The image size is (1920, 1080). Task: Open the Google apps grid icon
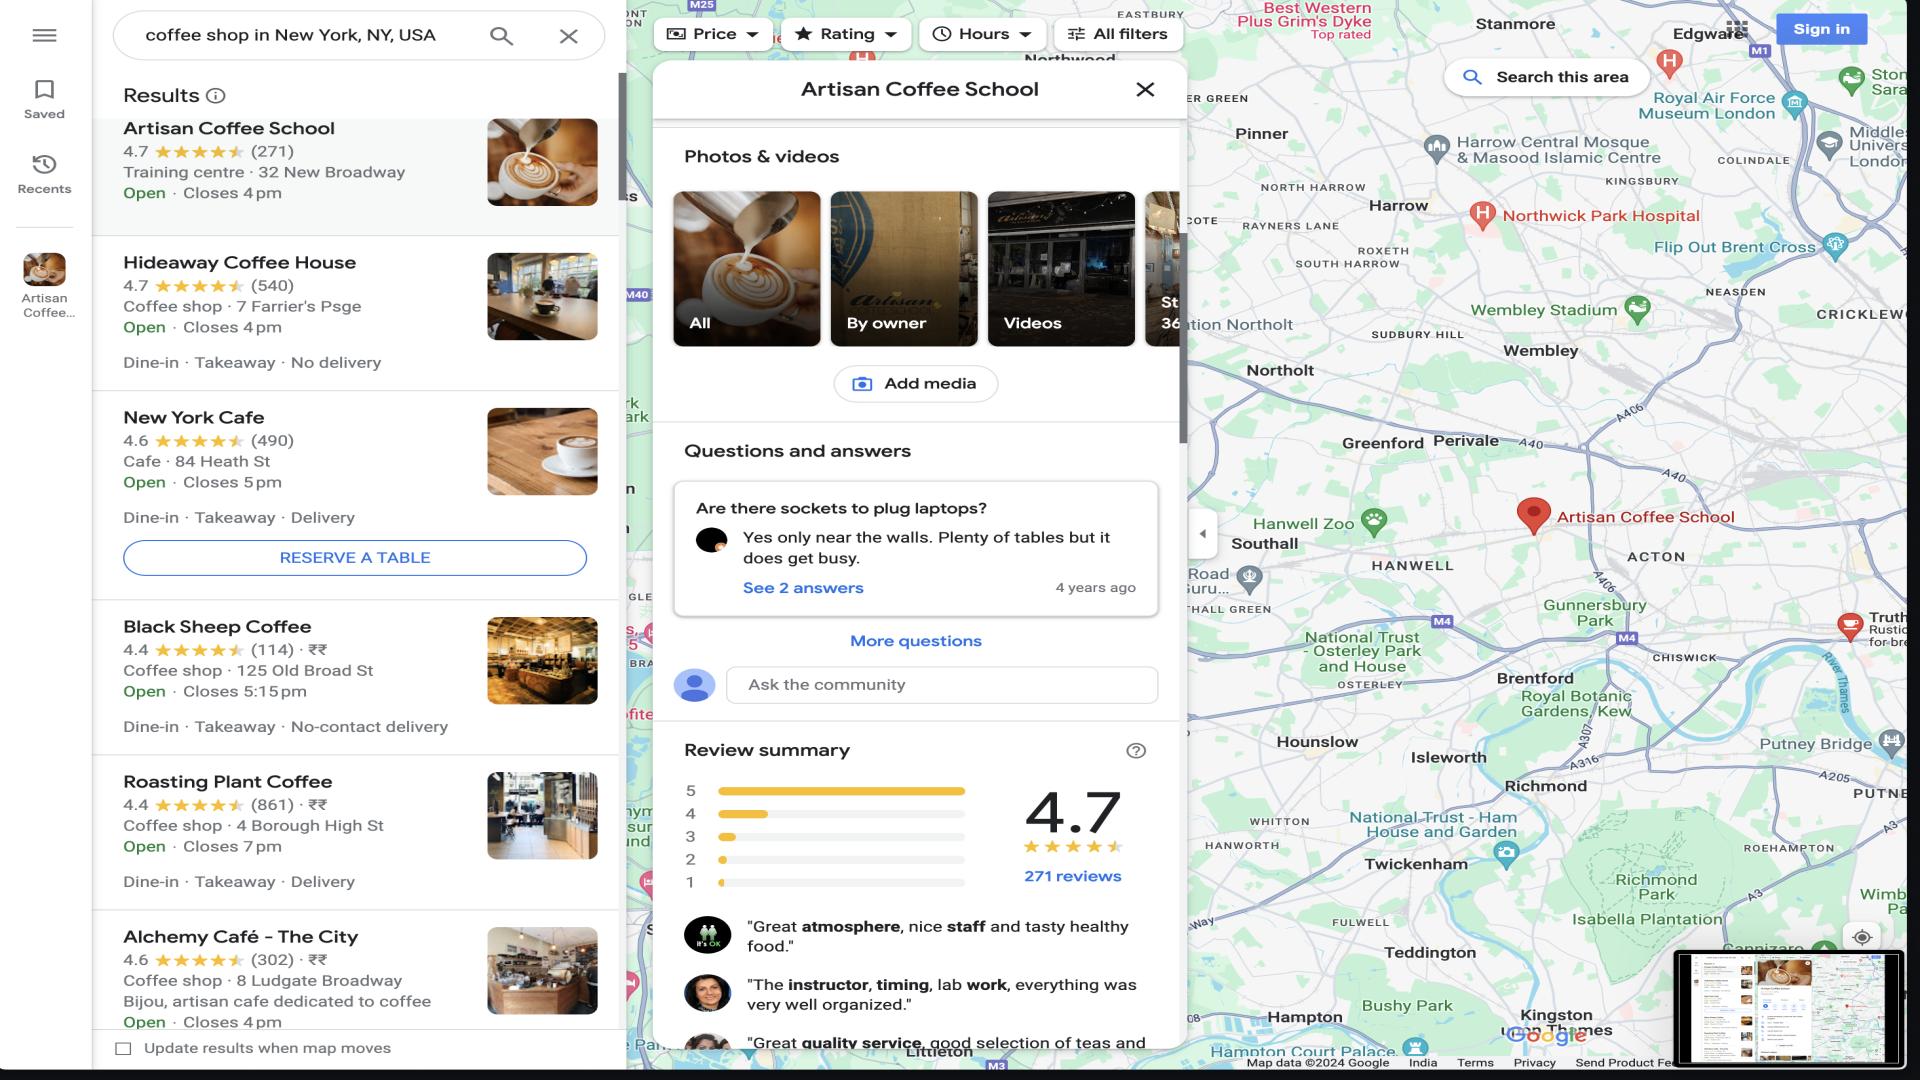click(1737, 29)
